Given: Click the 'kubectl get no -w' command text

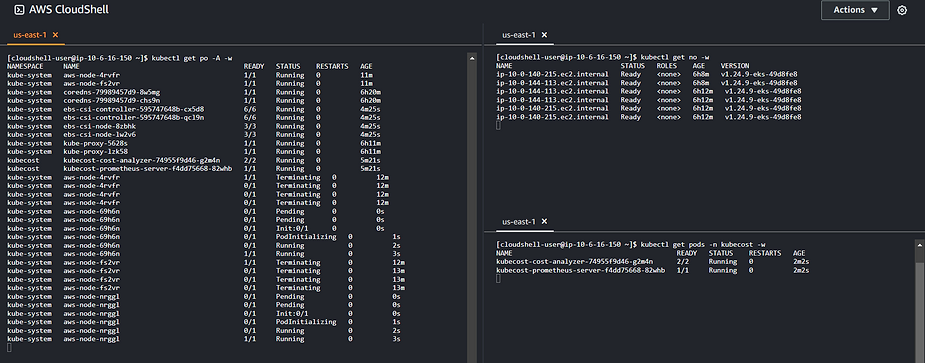Looking at the screenshot, I should click(x=675, y=58).
